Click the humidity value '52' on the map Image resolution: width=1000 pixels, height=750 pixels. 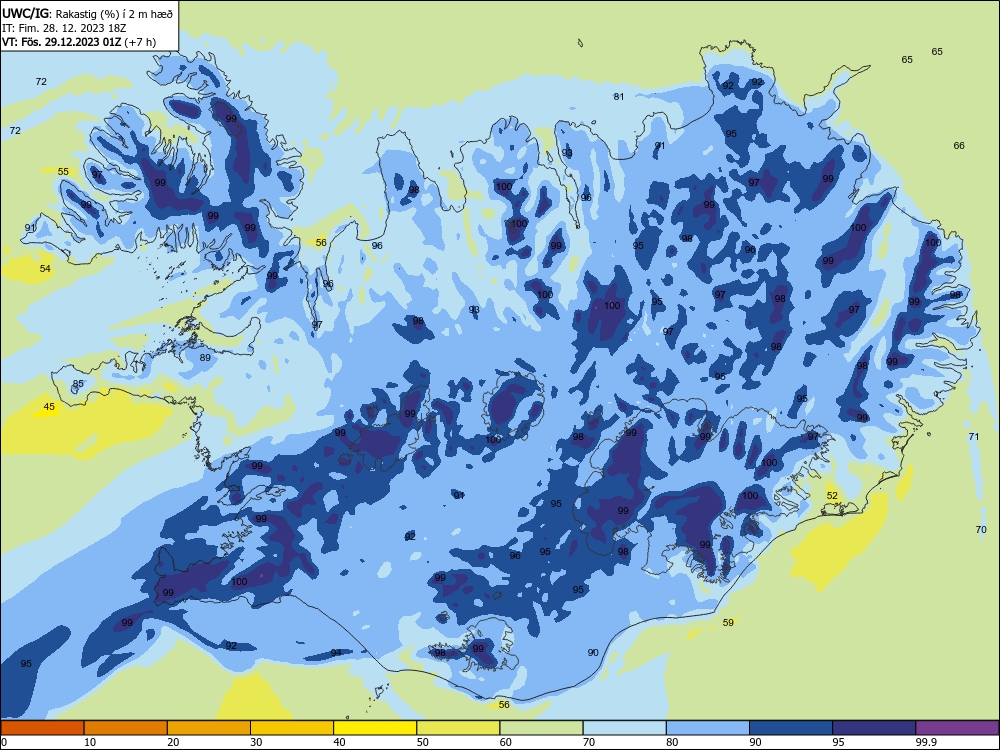tap(832, 496)
